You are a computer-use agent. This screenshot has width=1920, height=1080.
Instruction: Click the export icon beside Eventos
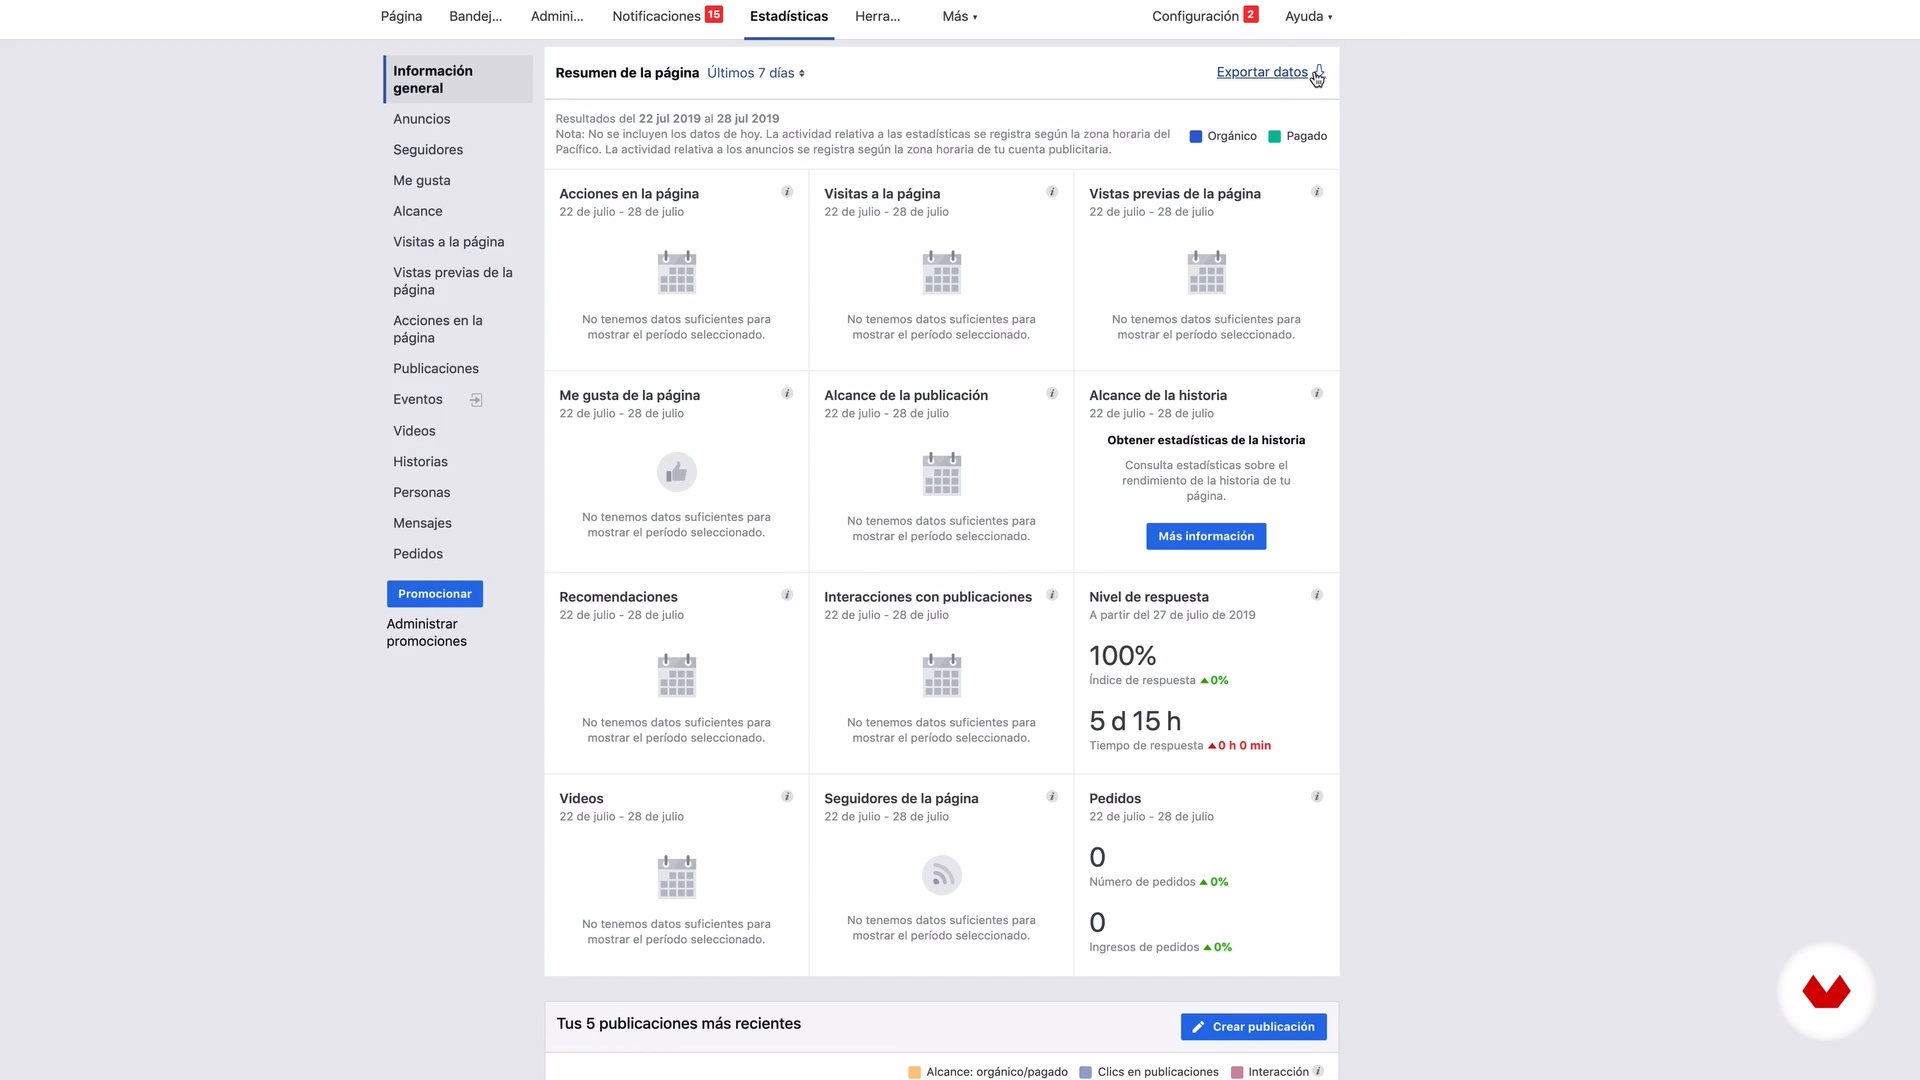(x=476, y=400)
